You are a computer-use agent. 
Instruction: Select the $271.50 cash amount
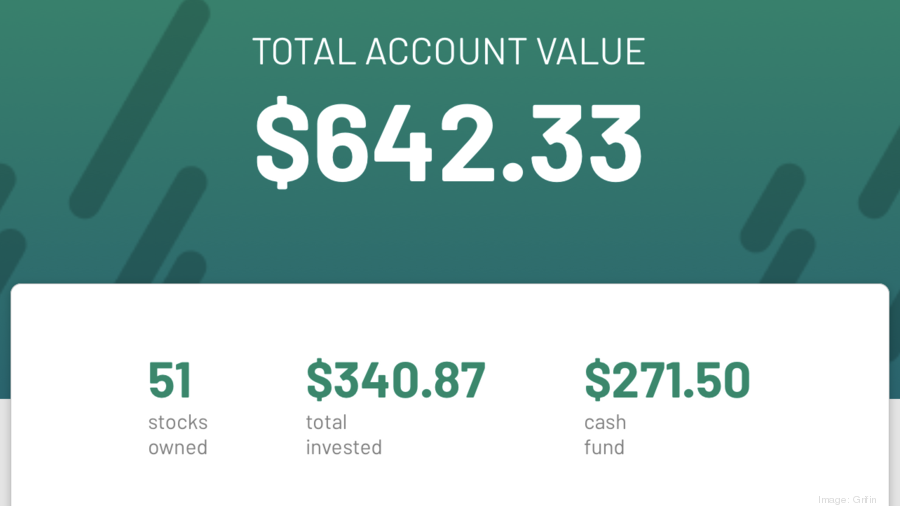(x=667, y=379)
